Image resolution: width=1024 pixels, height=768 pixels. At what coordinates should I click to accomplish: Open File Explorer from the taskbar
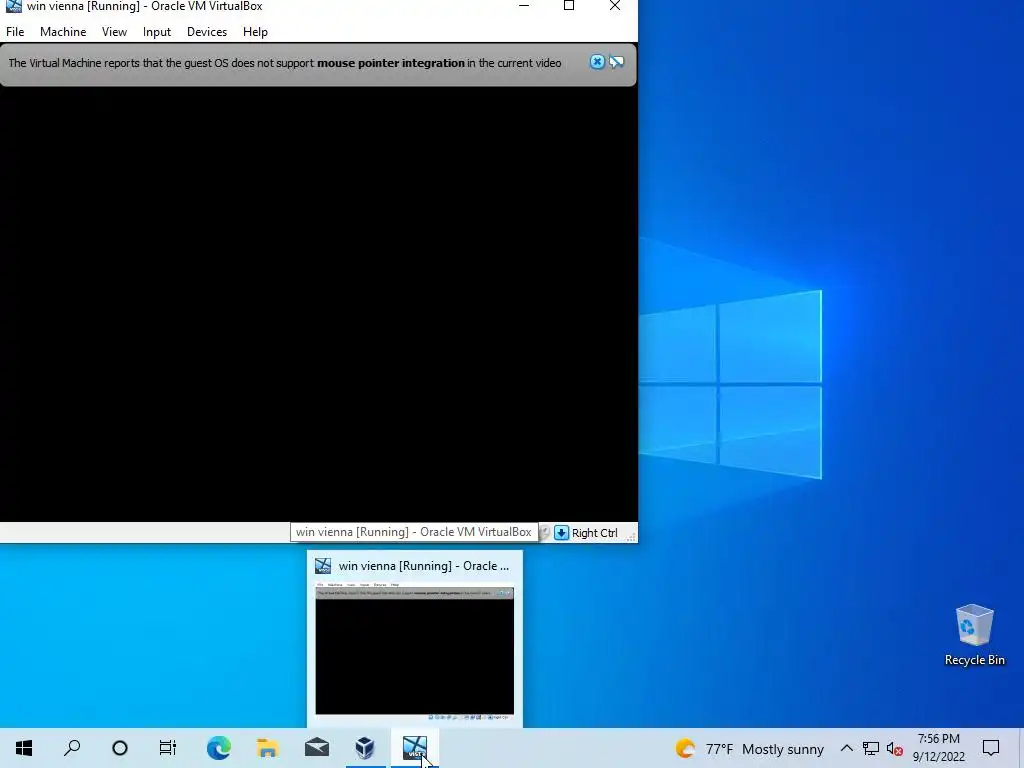click(x=268, y=748)
